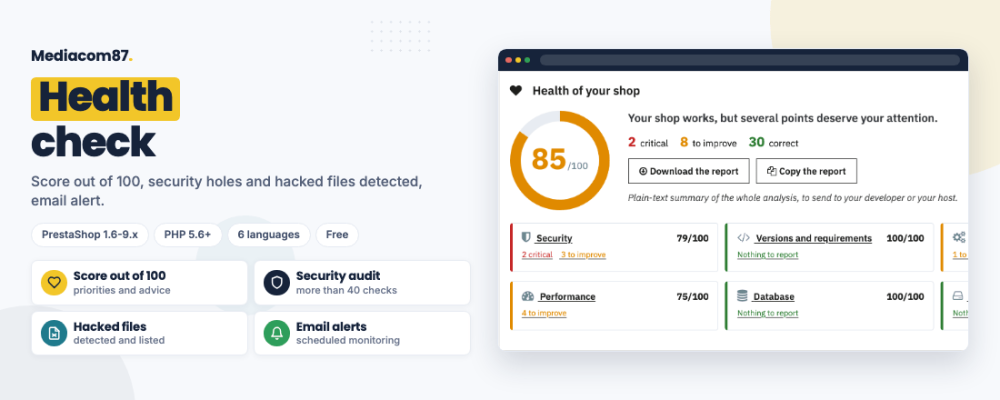
Task: Follow the '4 to improve' link under Performance
Action: click(544, 313)
